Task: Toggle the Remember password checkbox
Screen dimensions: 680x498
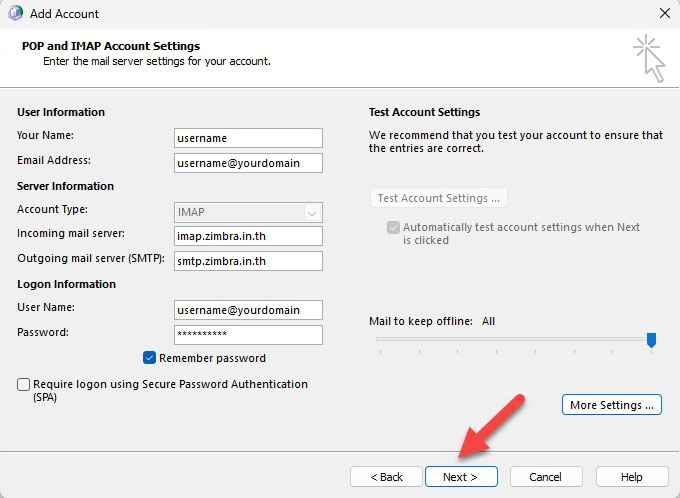Action: click(150, 358)
